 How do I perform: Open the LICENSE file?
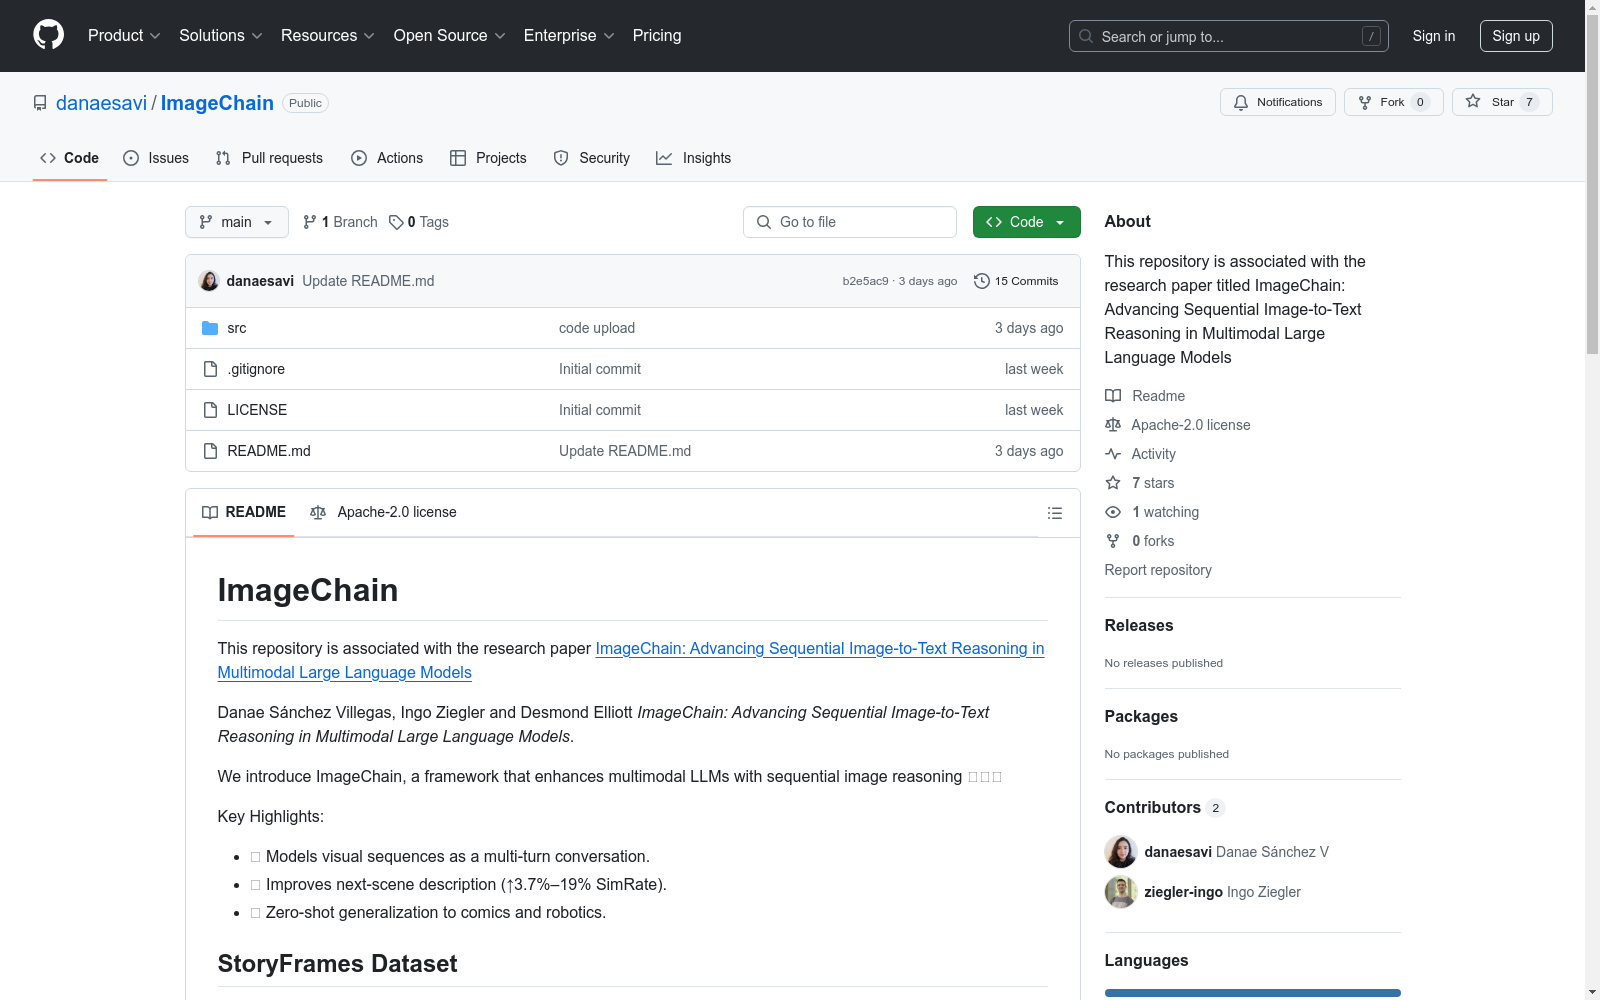click(x=257, y=410)
